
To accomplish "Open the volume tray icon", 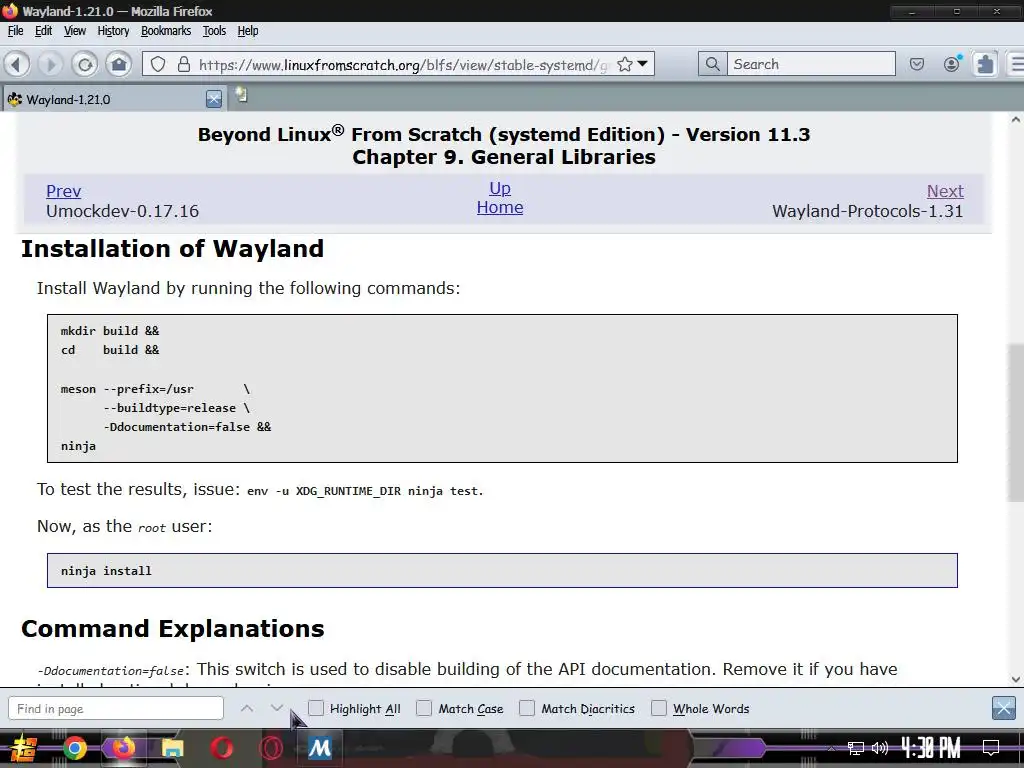I will 880,748.
